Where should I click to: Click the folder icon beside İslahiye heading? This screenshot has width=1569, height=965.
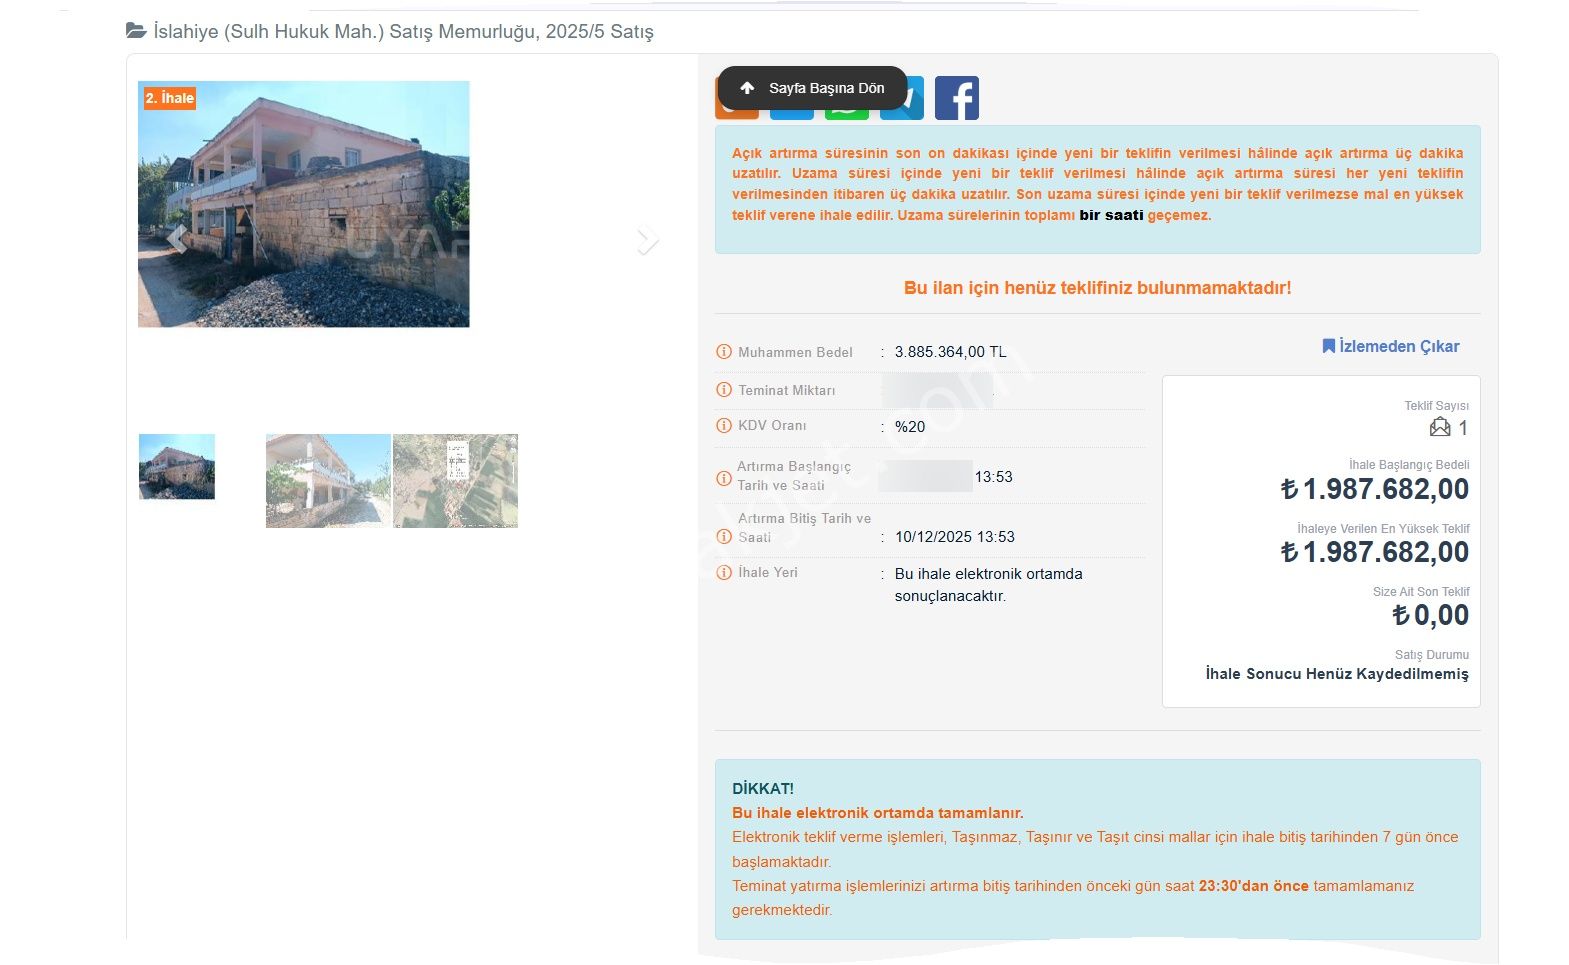pos(136,31)
